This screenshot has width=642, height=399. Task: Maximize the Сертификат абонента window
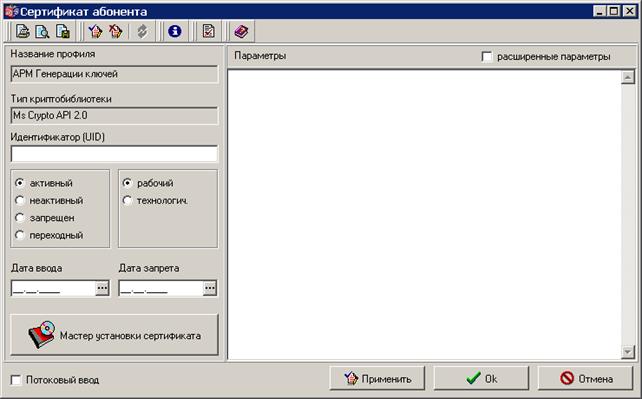615,11
